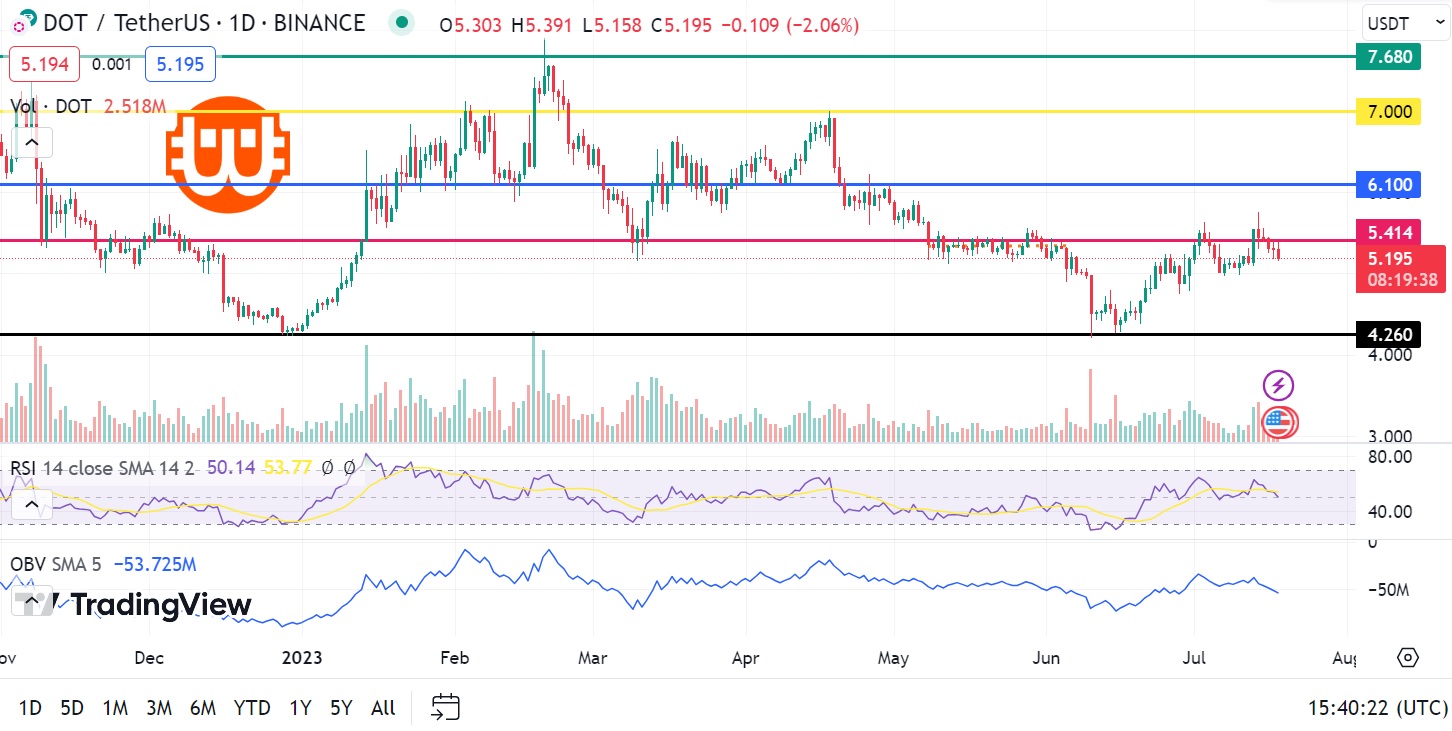Click the Mar date axis label
This screenshot has height=731, width=1452.
(593, 658)
